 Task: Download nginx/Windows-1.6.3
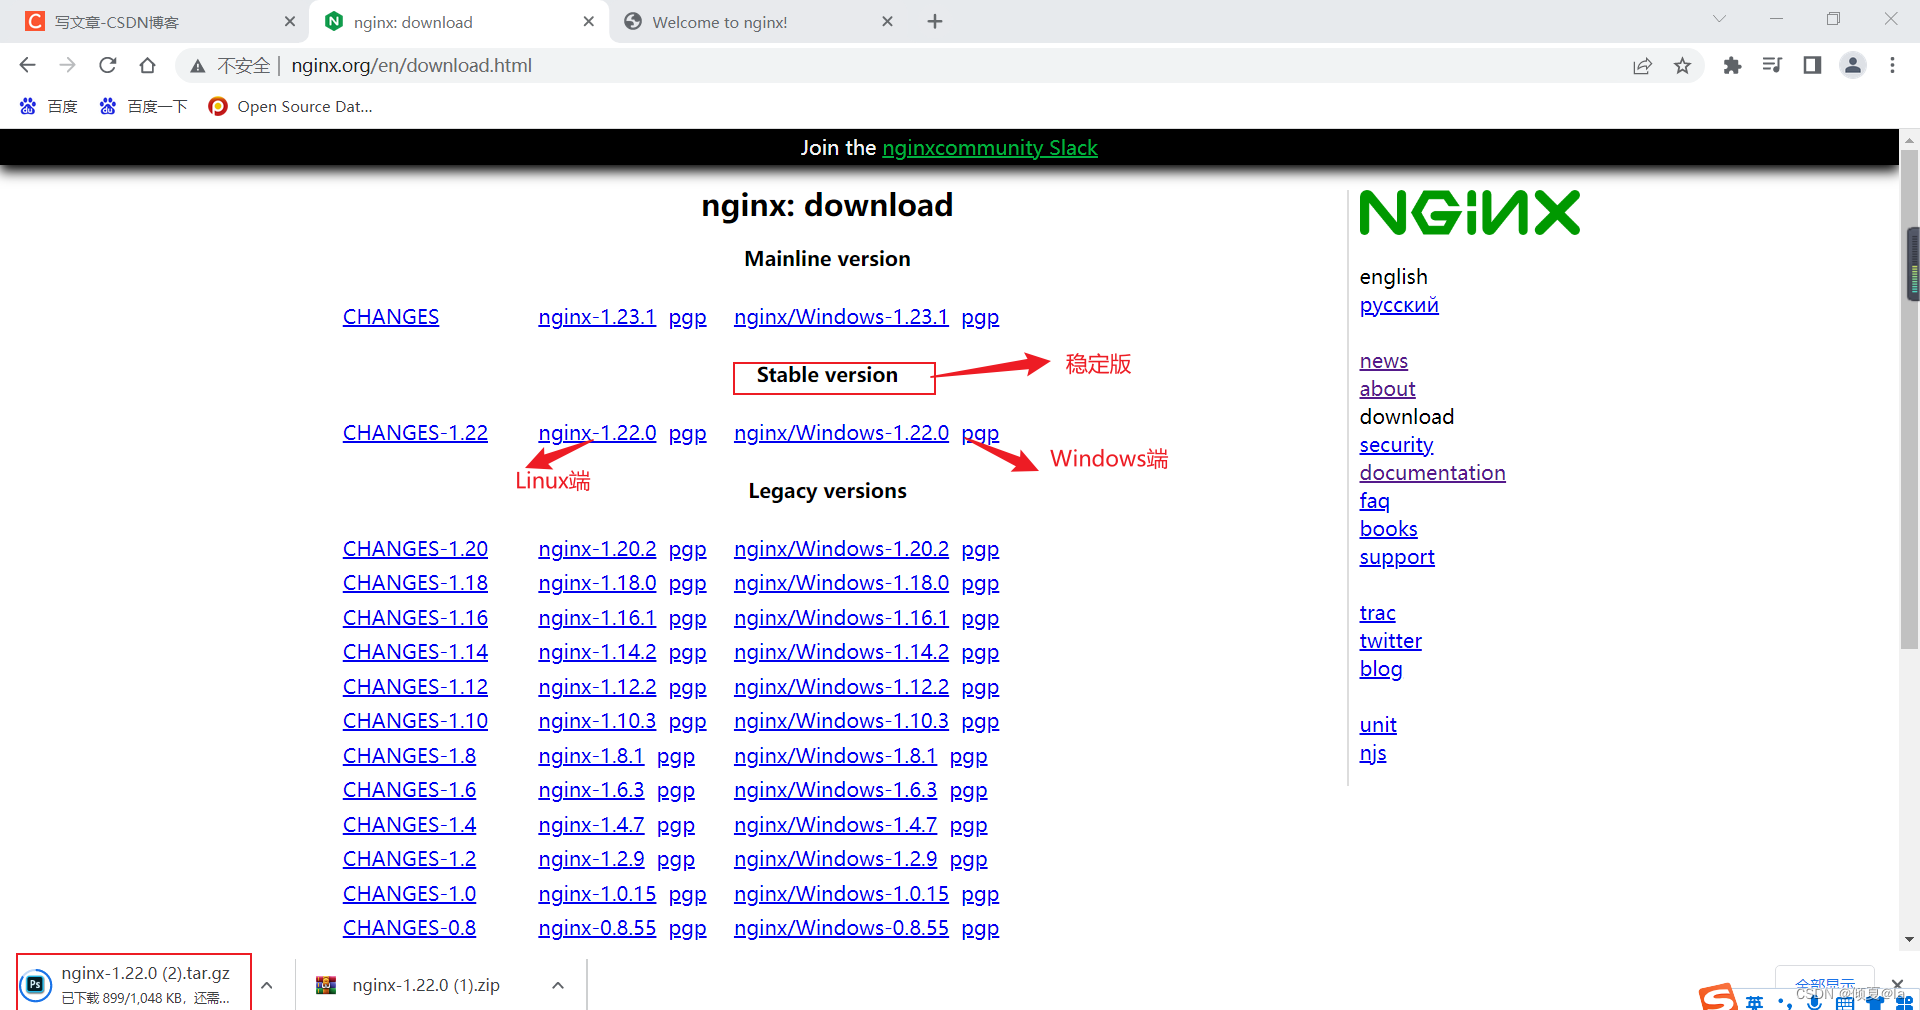click(x=835, y=790)
